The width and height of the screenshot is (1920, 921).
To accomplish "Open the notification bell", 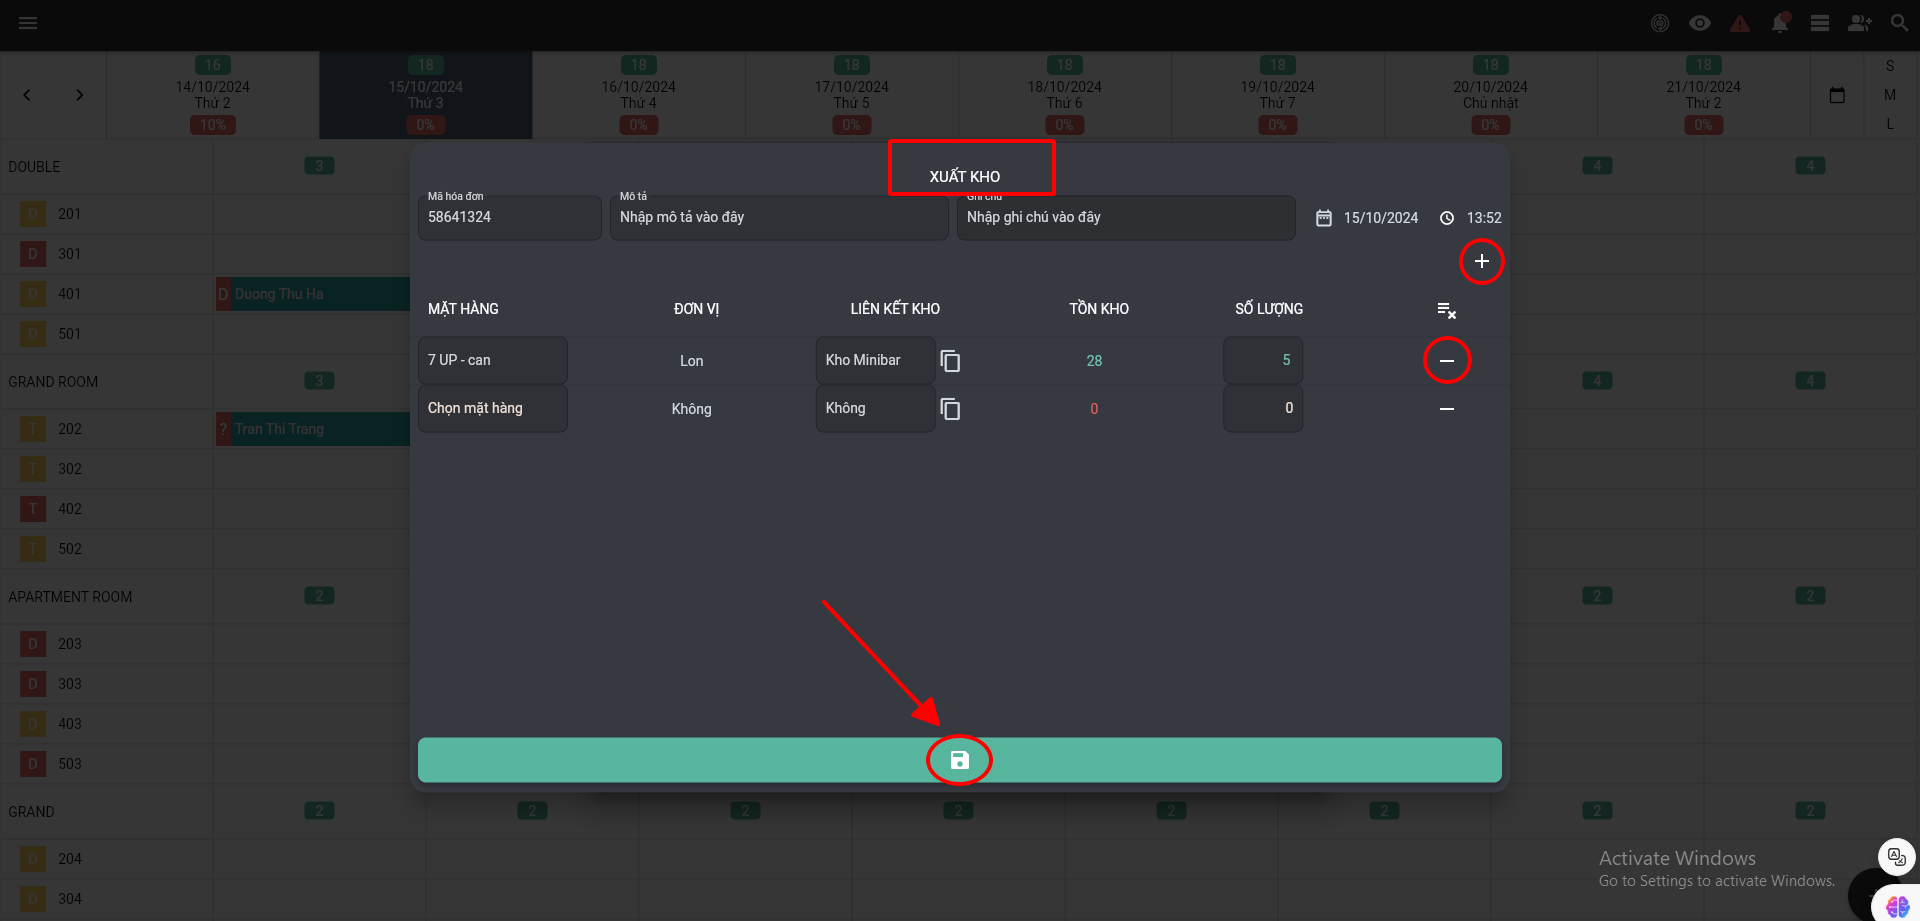I will click(x=1780, y=23).
